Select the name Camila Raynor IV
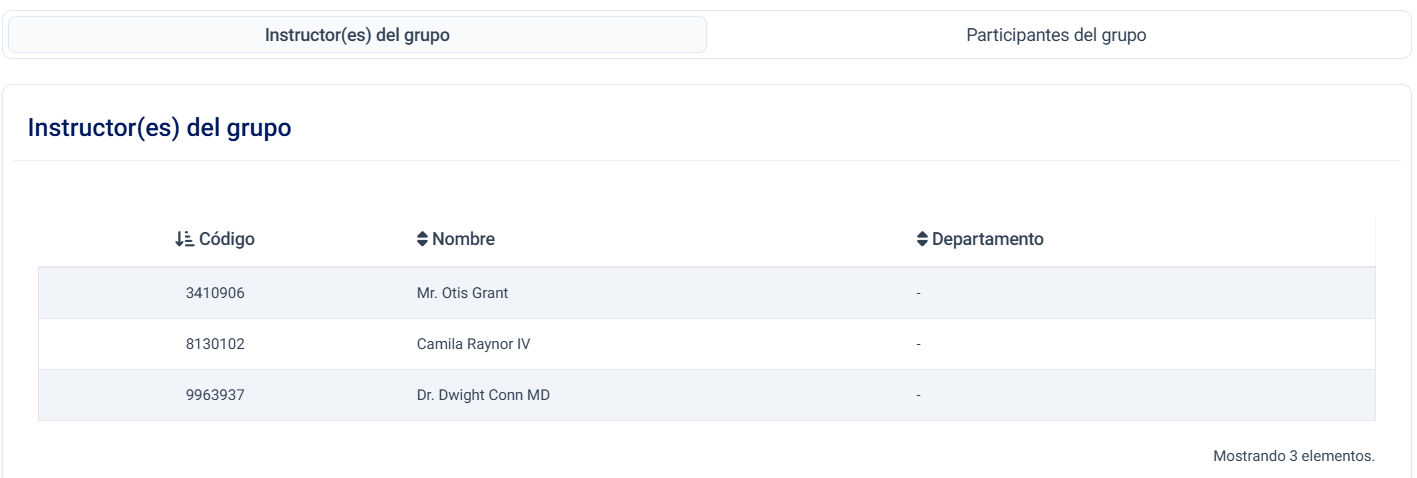The image size is (1417, 478). (473, 344)
